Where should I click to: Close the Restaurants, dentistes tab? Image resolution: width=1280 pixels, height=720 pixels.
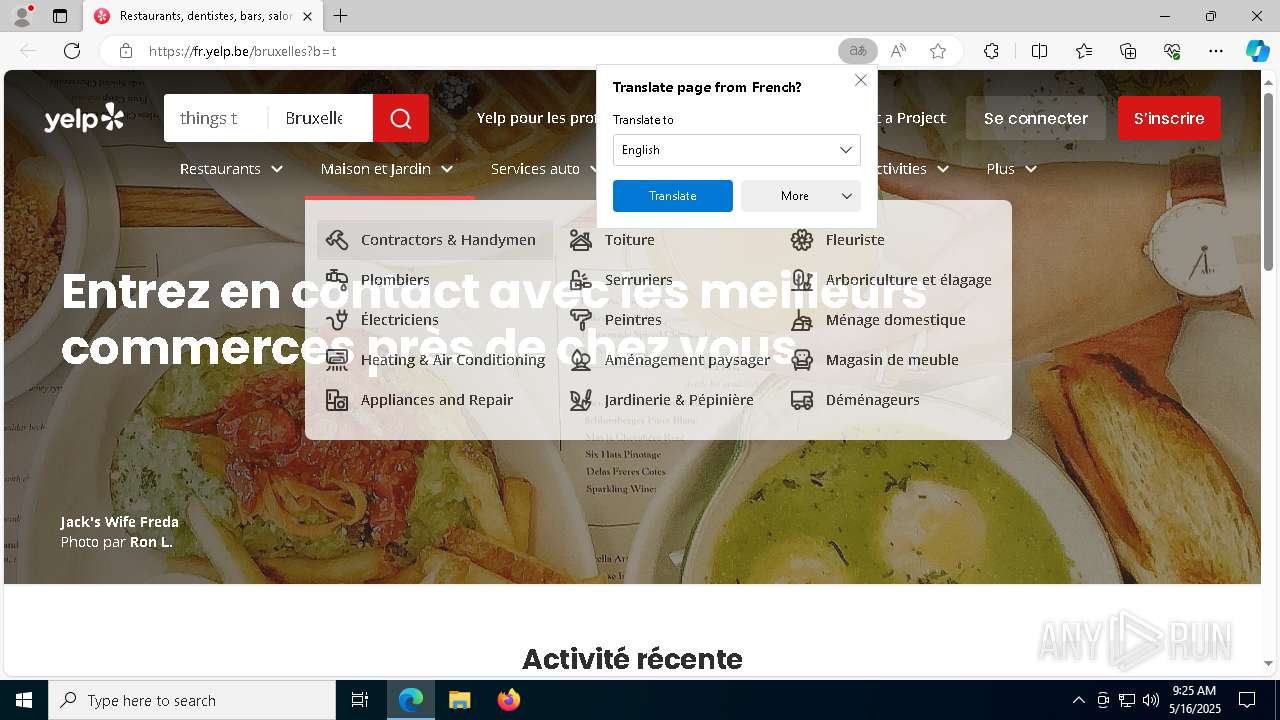[307, 16]
